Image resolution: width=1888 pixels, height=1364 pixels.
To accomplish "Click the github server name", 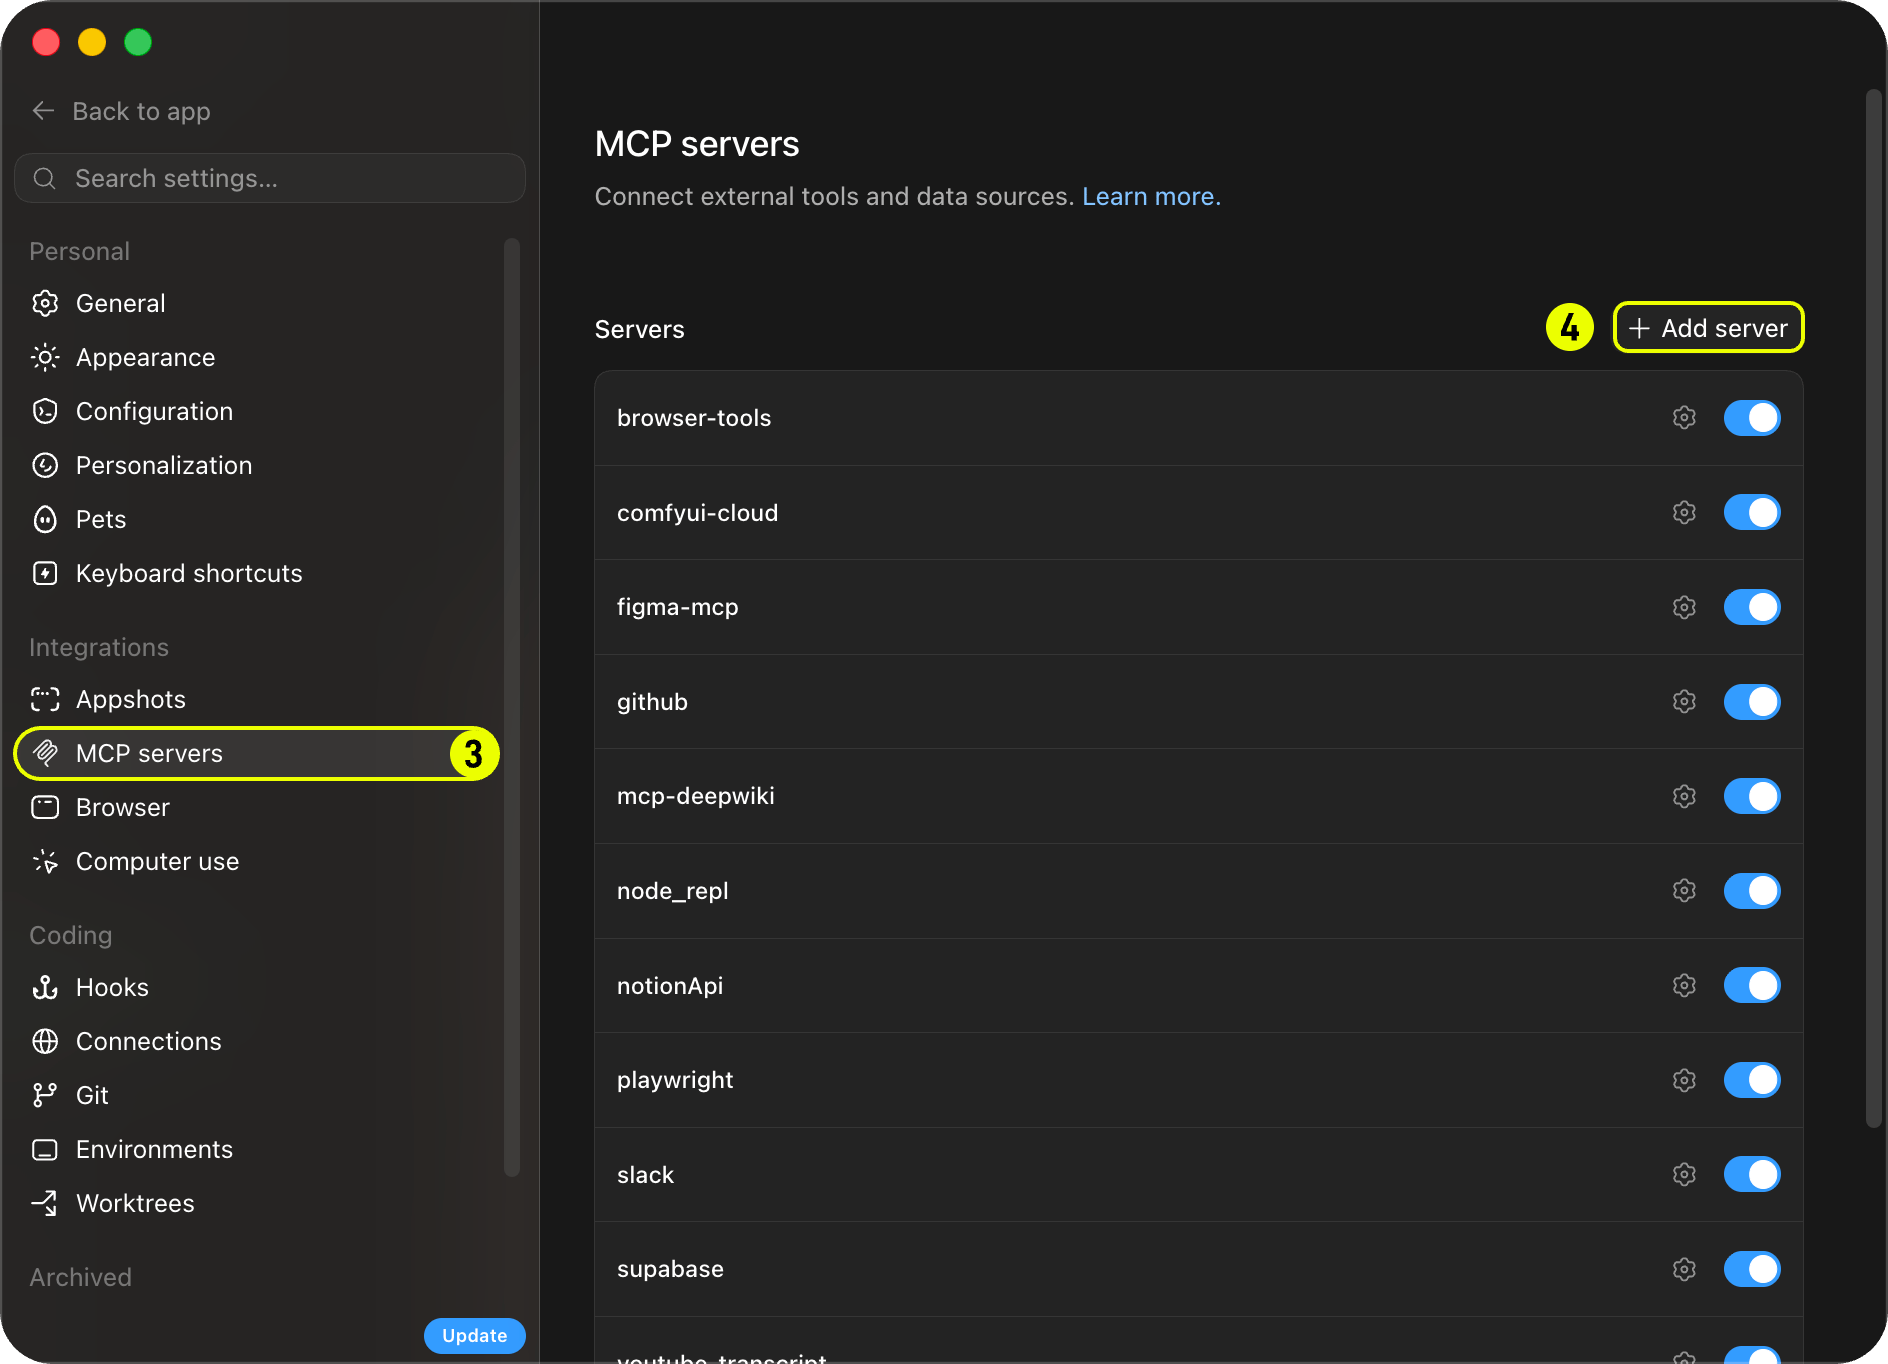I will 652,702.
